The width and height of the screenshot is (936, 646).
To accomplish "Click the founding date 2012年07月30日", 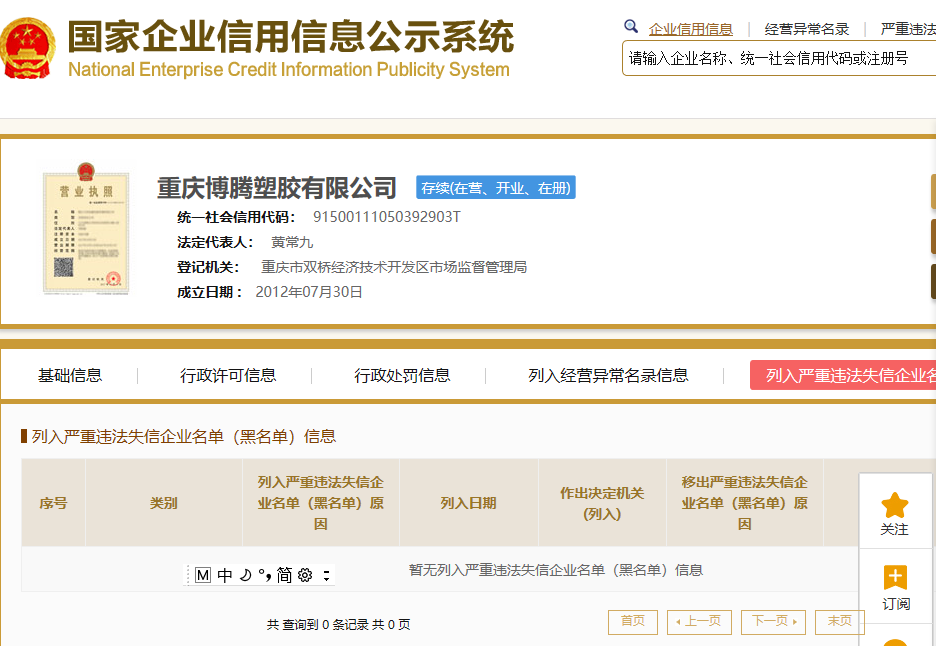I will [x=309, y=292].
